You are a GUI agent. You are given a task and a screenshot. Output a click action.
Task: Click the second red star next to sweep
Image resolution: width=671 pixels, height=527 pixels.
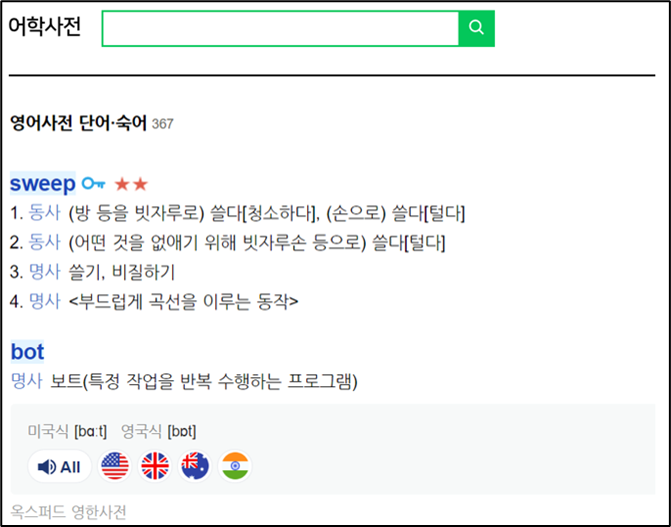point(140,185)
